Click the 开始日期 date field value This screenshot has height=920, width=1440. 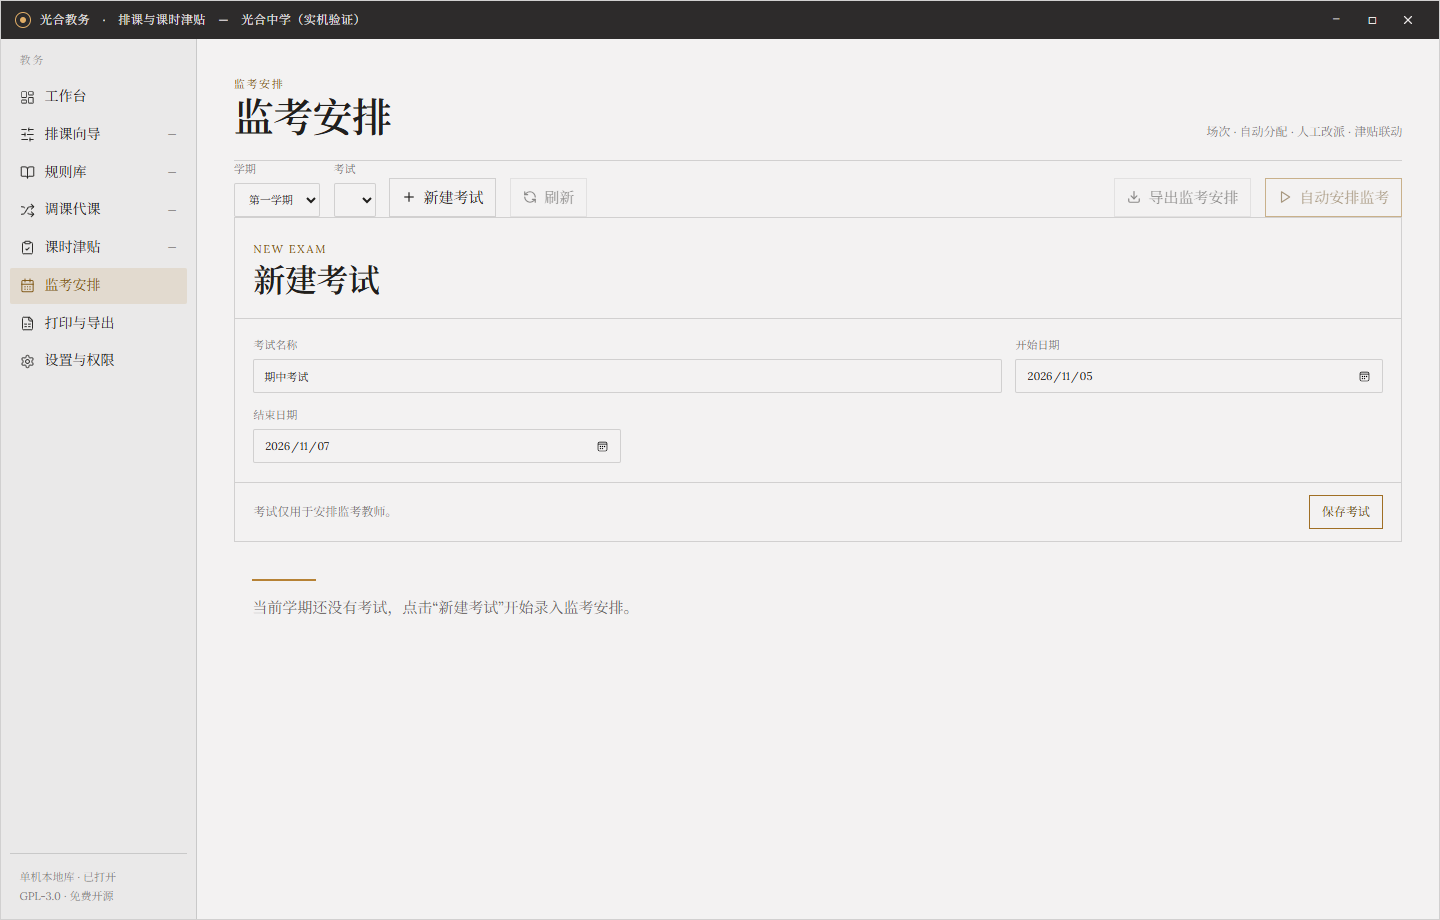point(1060,376)
